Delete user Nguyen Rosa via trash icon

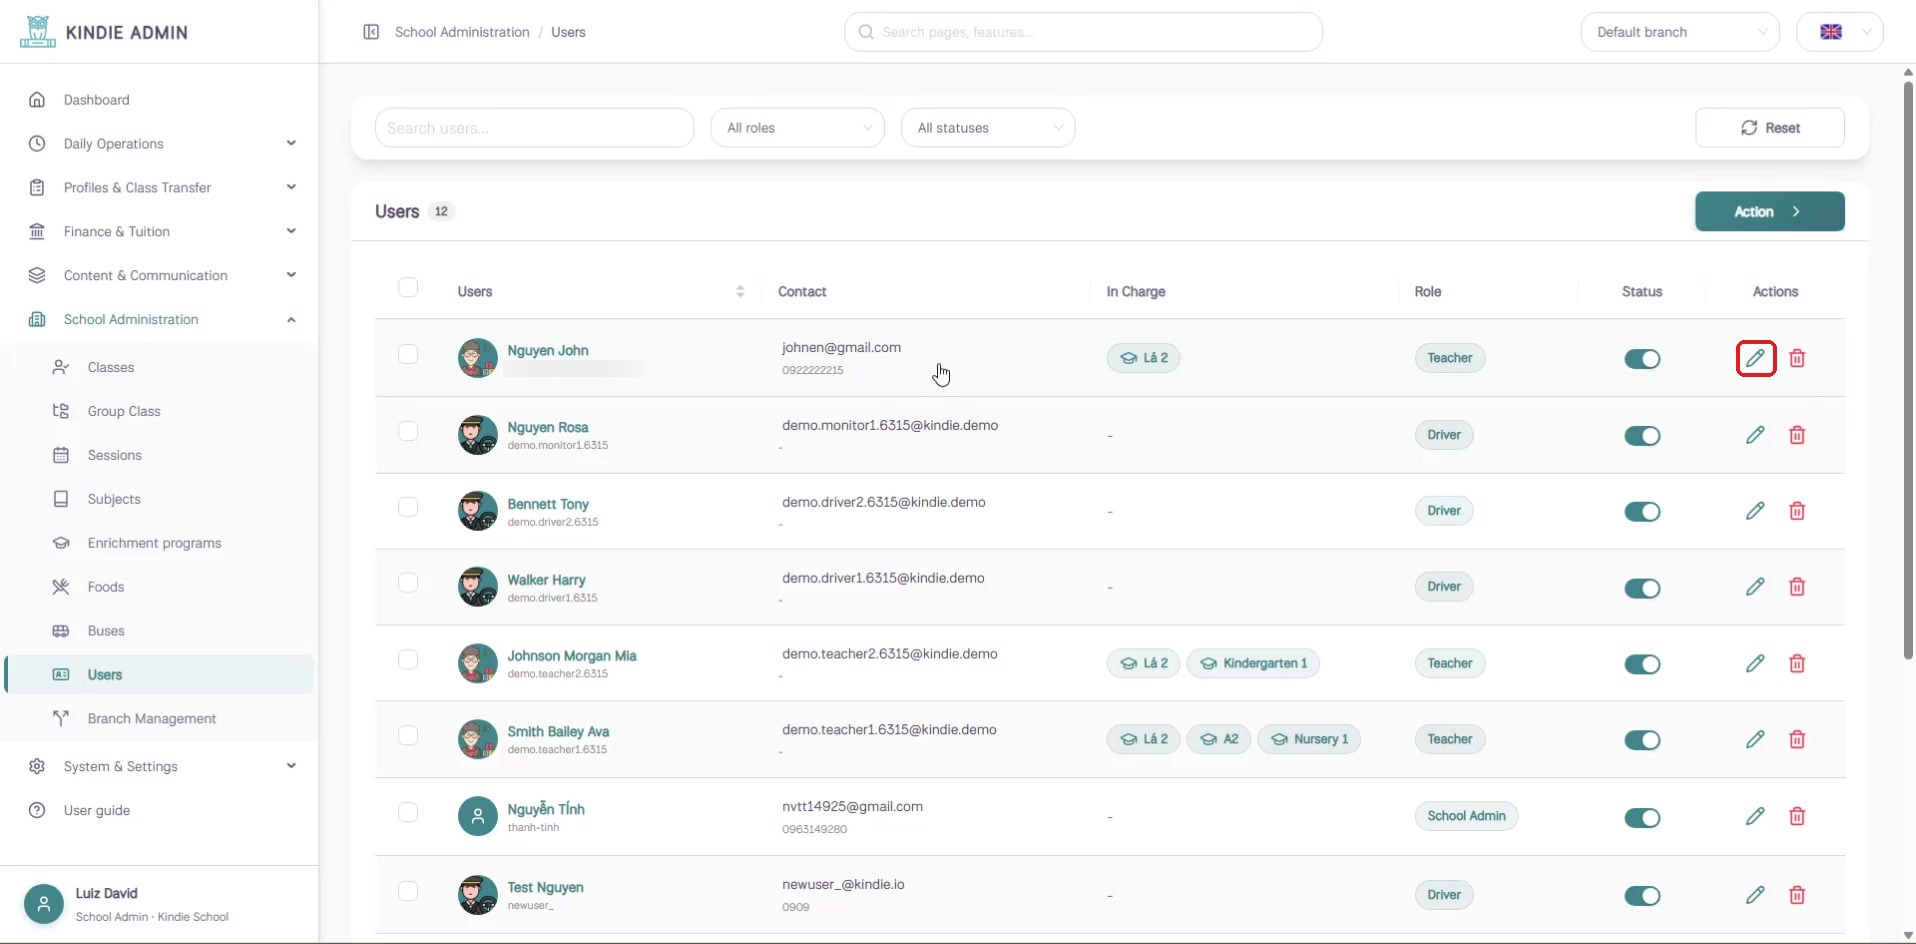[x=1797, y=435]
